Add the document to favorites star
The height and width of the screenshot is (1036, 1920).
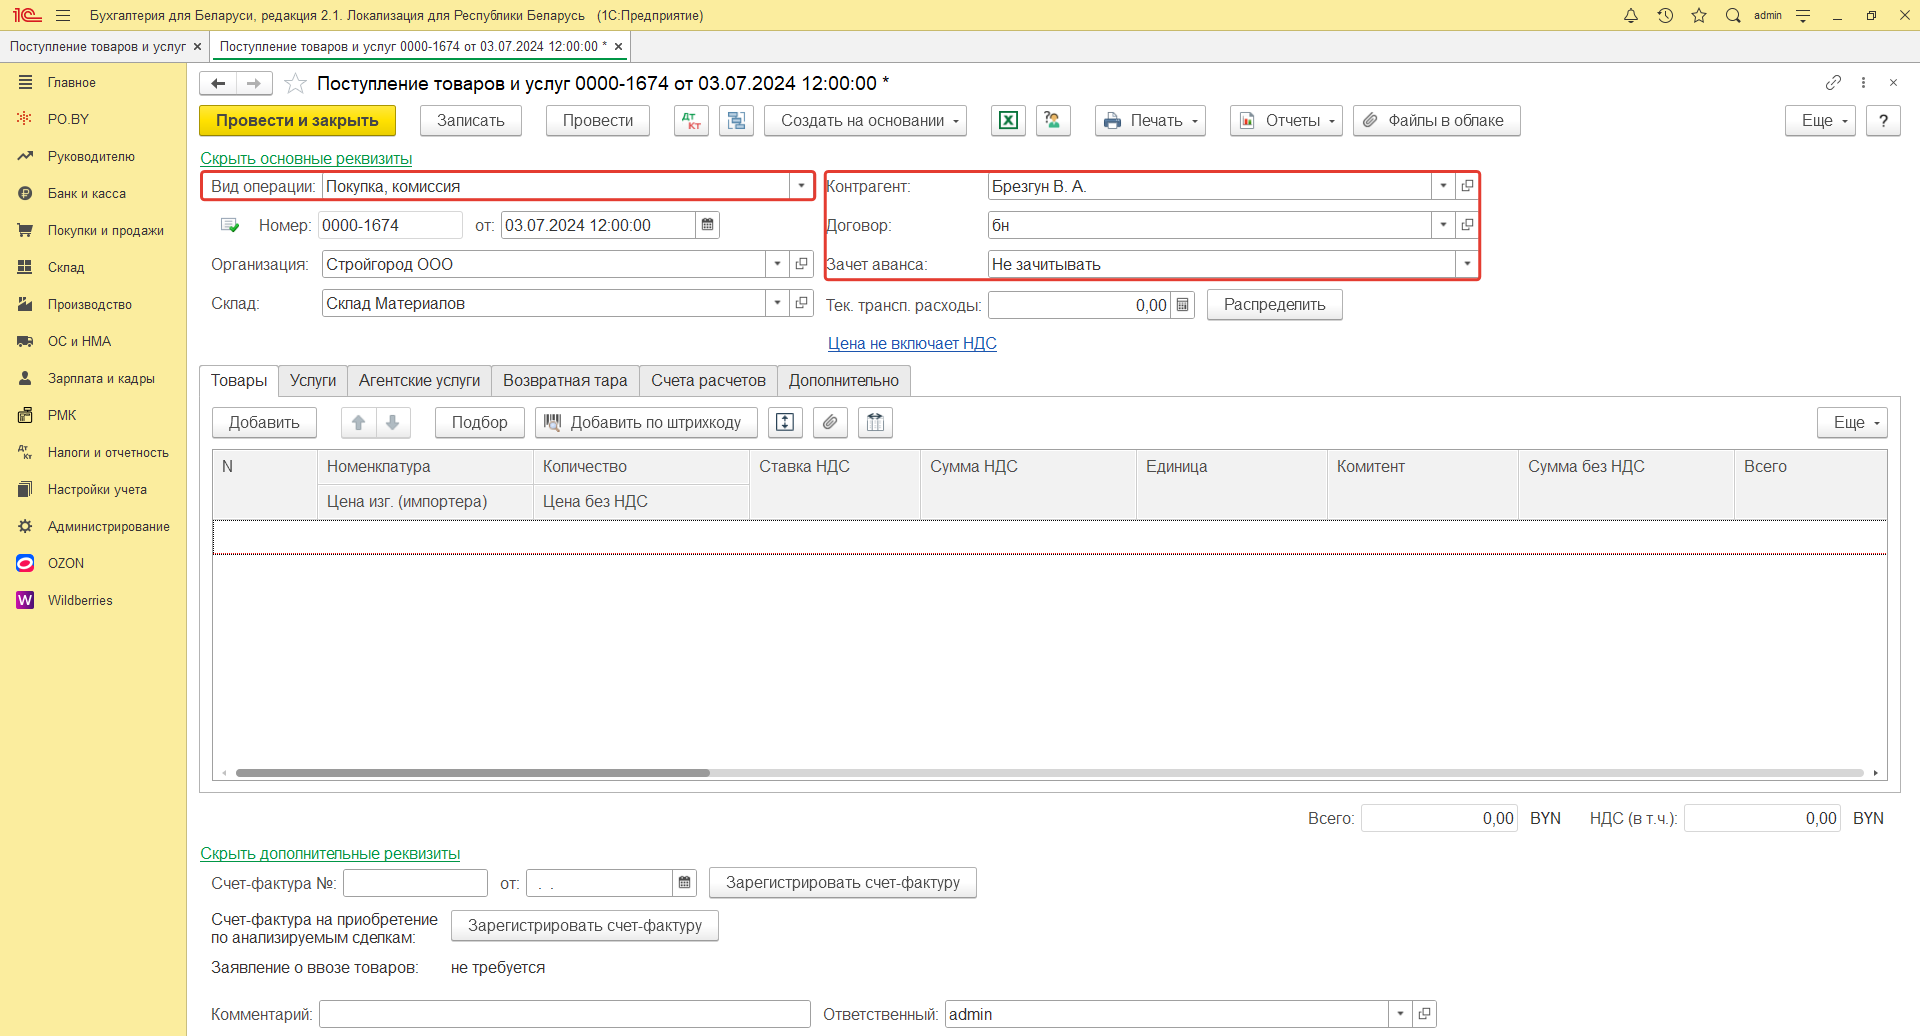pyautogui.click(x=295, y=84)
